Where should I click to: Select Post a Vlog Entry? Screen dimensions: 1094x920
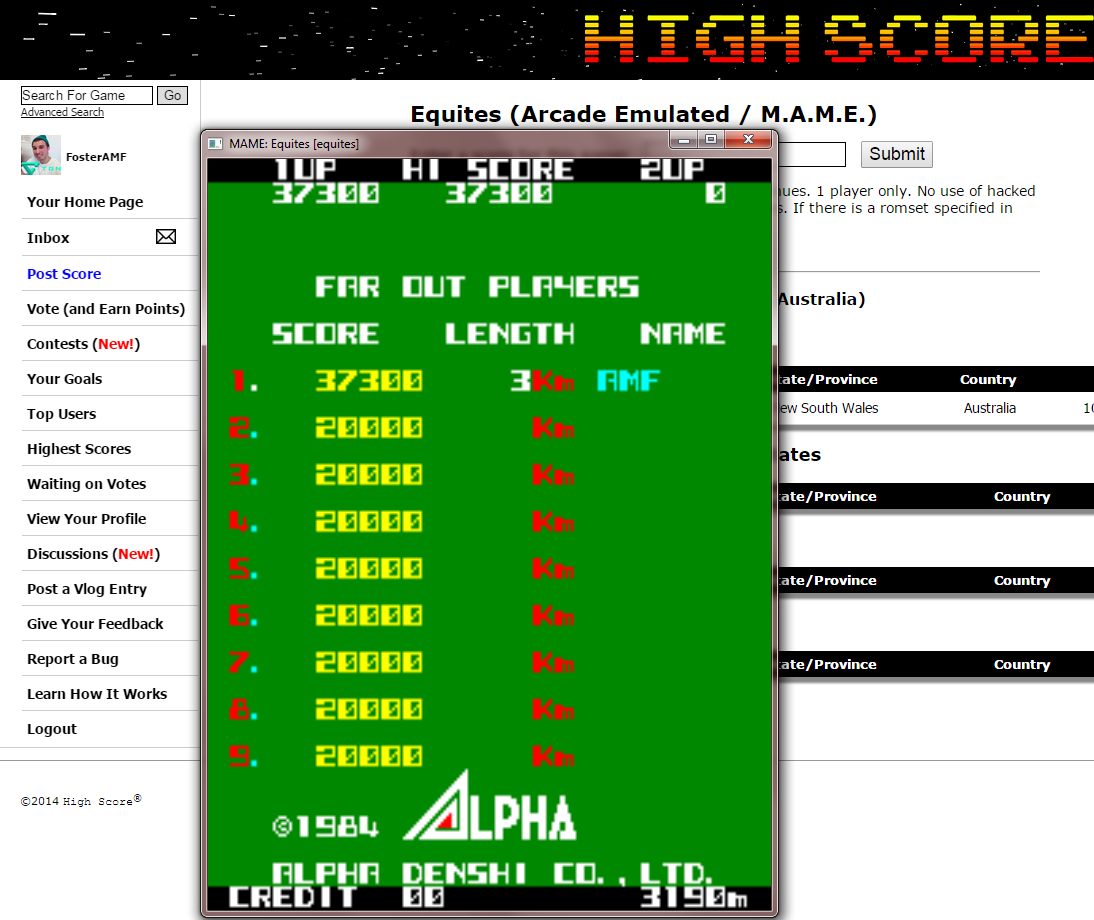[87, 589]
